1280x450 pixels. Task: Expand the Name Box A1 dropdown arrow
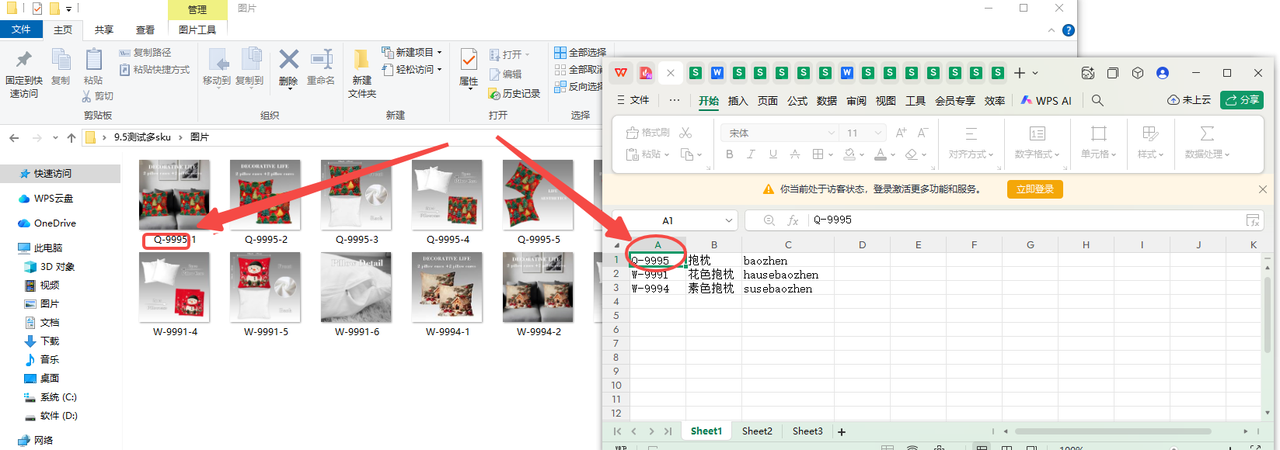pyautogui.click(x=728, y=220)
